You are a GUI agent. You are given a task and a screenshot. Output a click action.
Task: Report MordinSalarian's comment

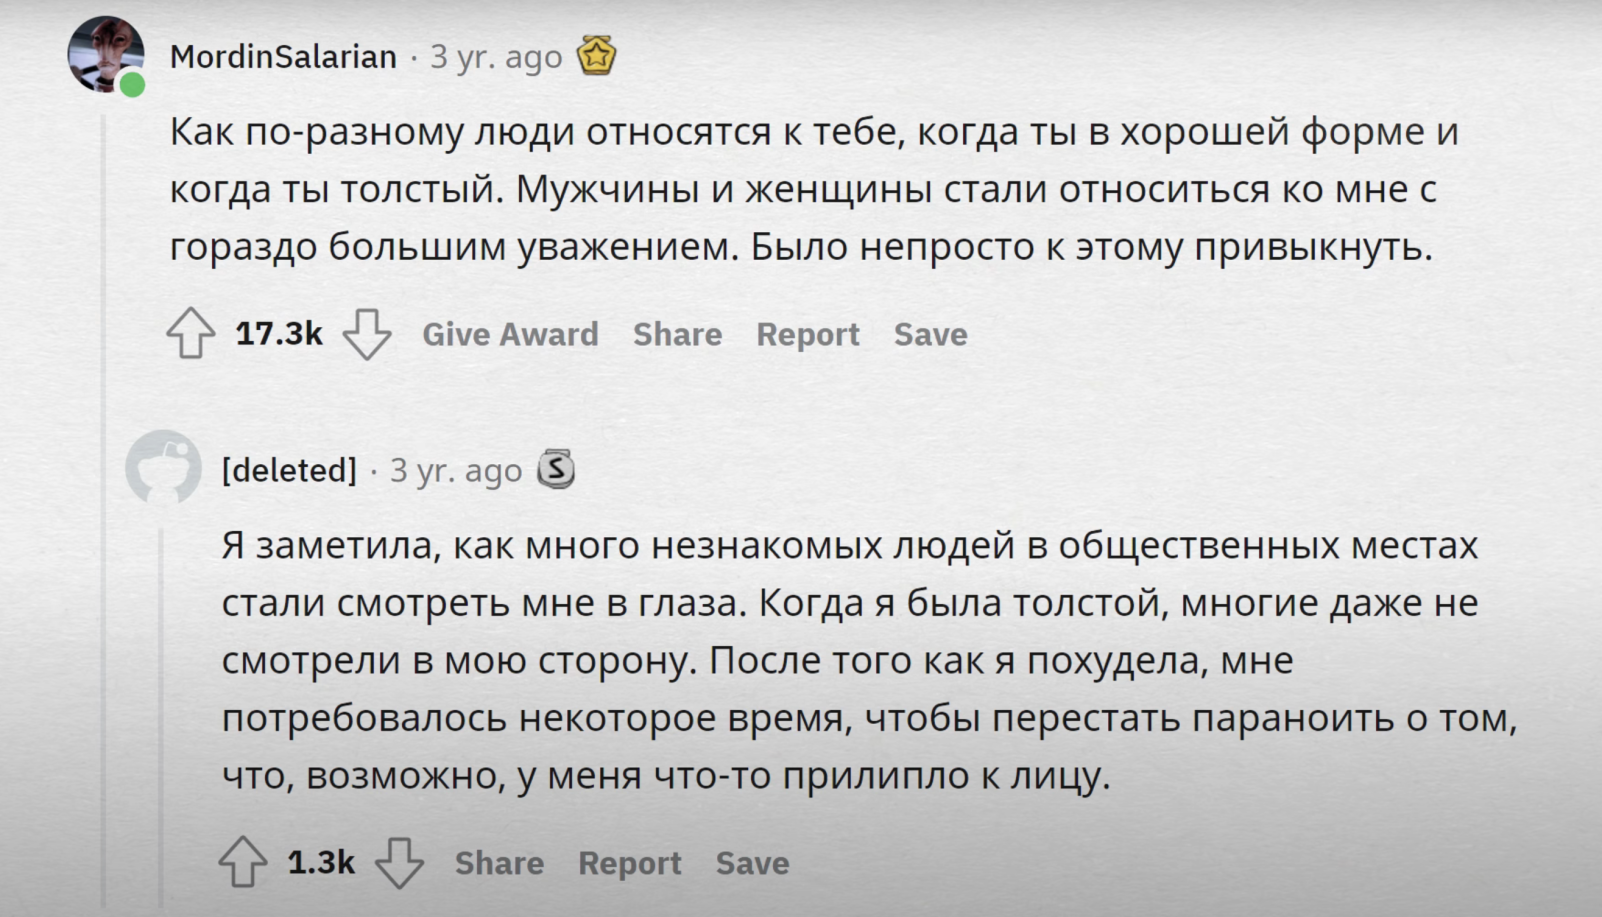(808, 334)
